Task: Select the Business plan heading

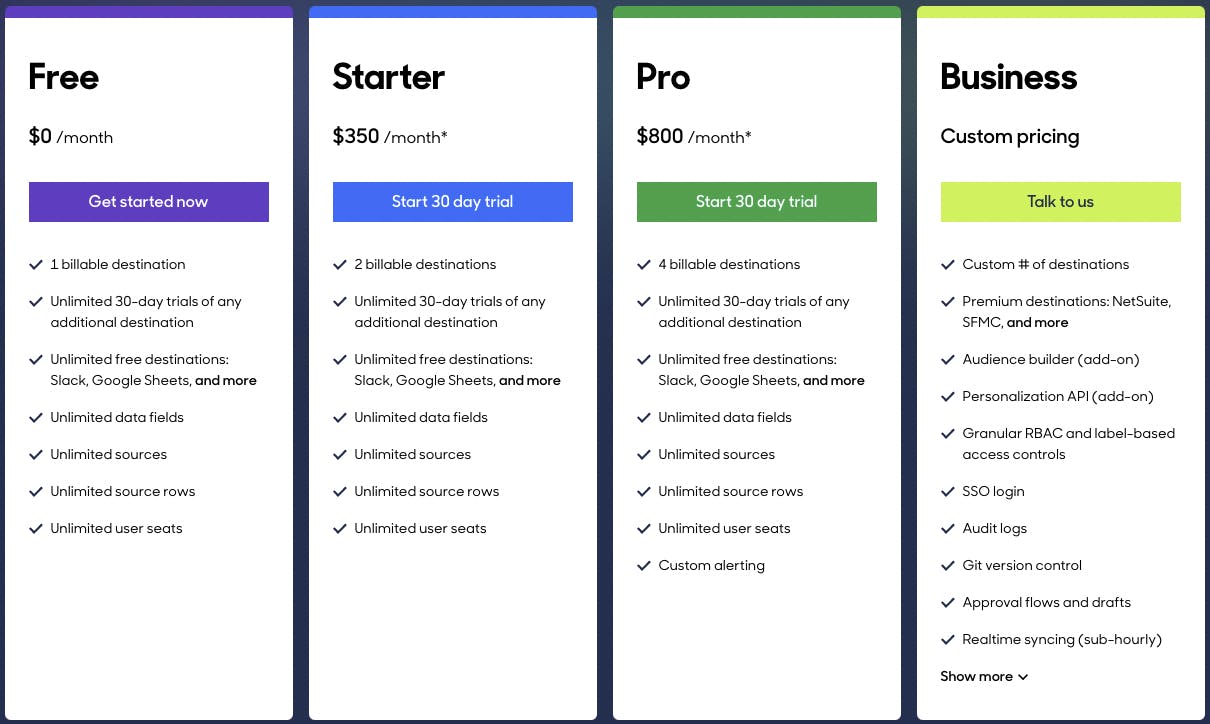Action: point(1008,77)
